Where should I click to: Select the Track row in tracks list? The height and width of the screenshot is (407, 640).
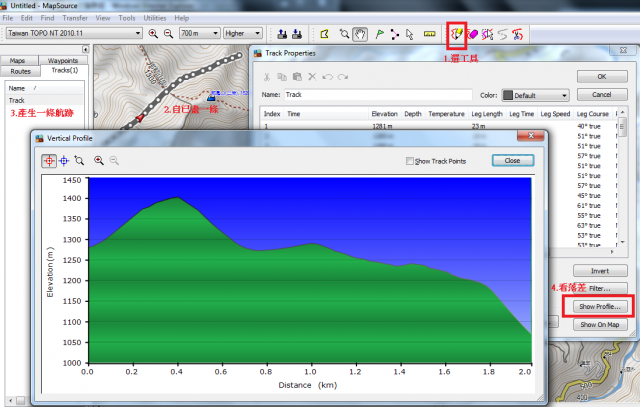(45, 100)
